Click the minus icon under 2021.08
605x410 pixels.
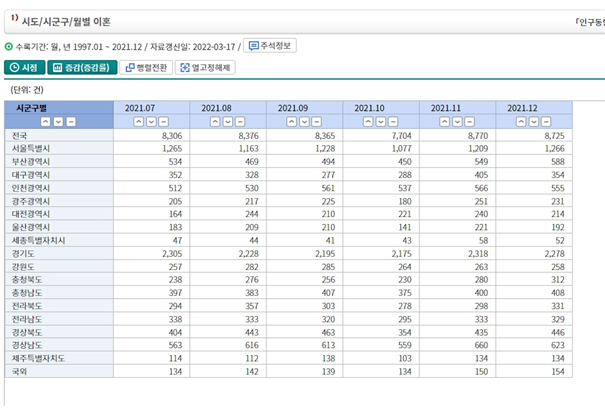click(240, 122)
